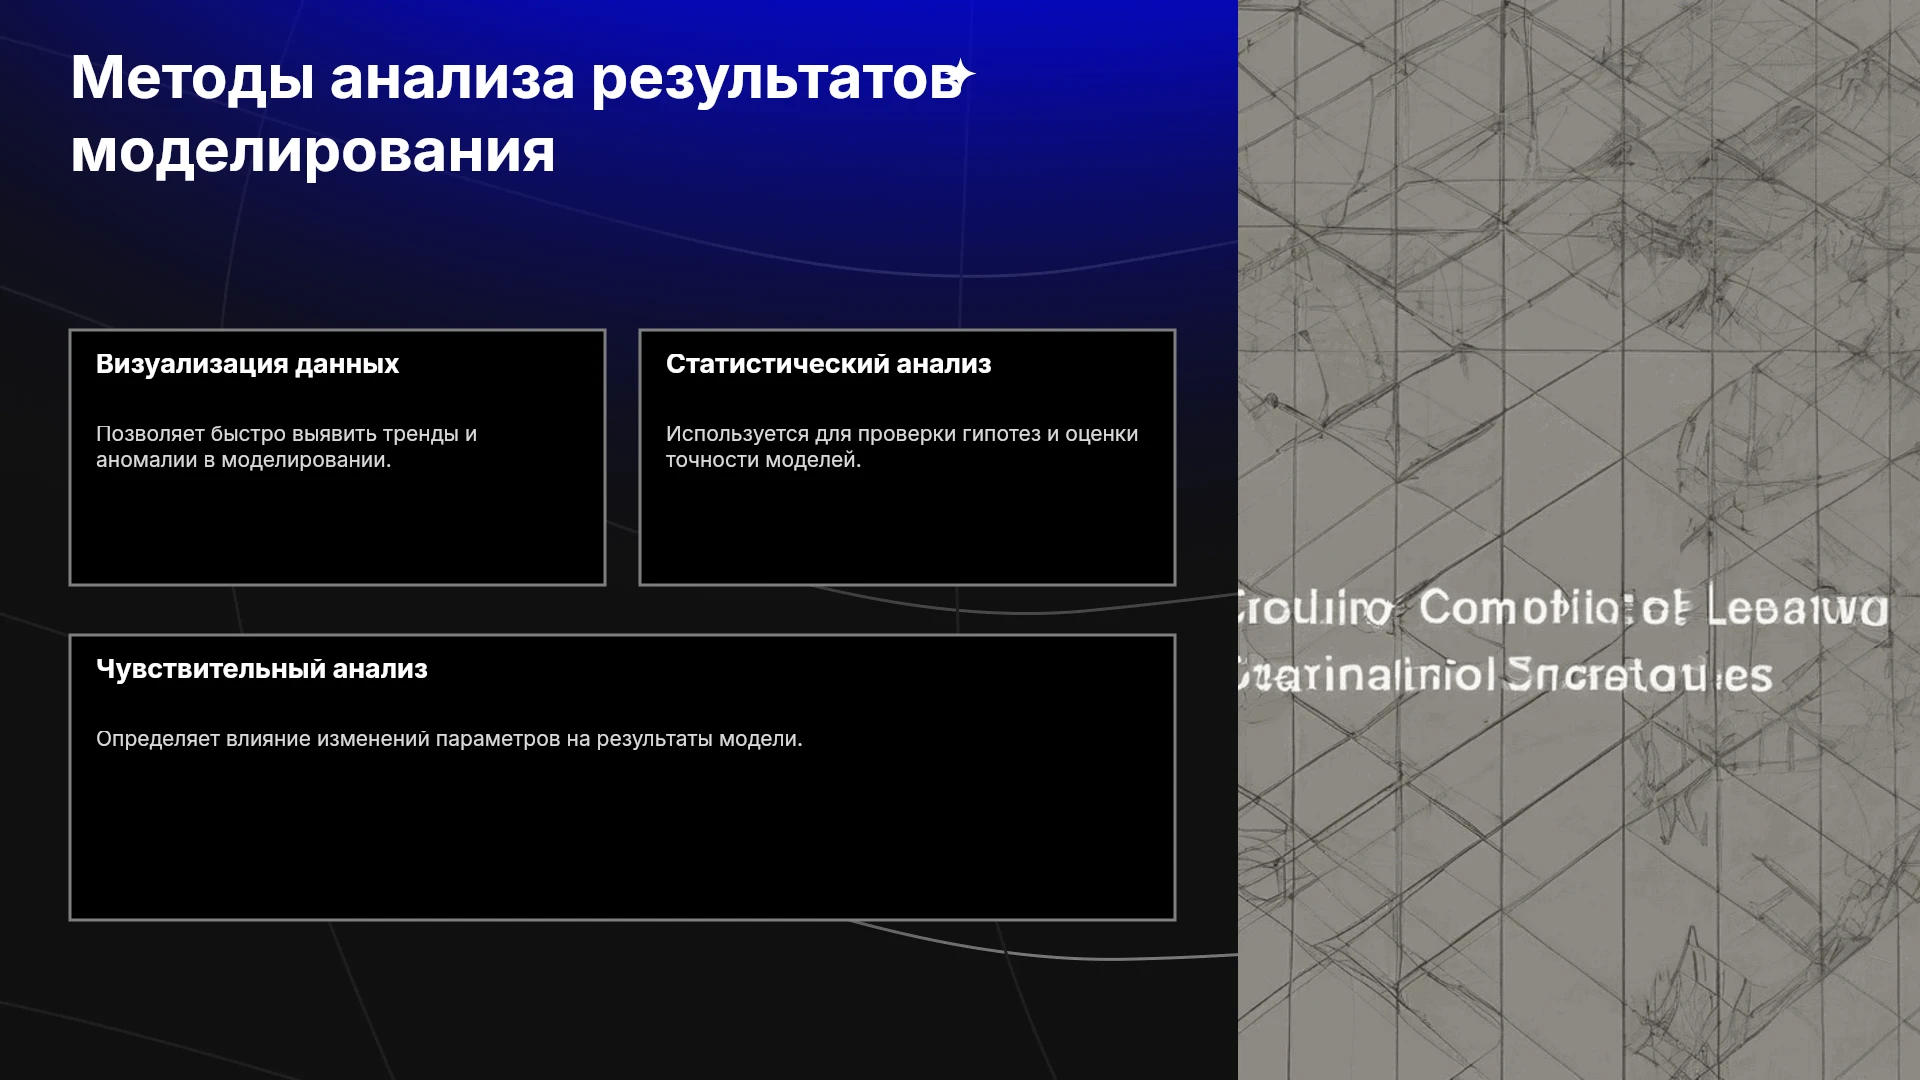Click the word 'анализа' in the slide title
The image size is (1920, 1080).
(x=453, y=78)
